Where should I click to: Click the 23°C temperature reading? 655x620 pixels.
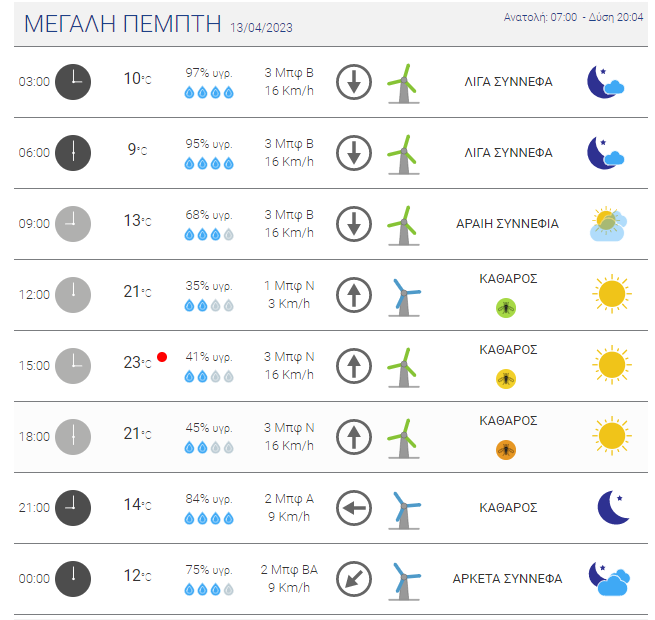point(137,362)
